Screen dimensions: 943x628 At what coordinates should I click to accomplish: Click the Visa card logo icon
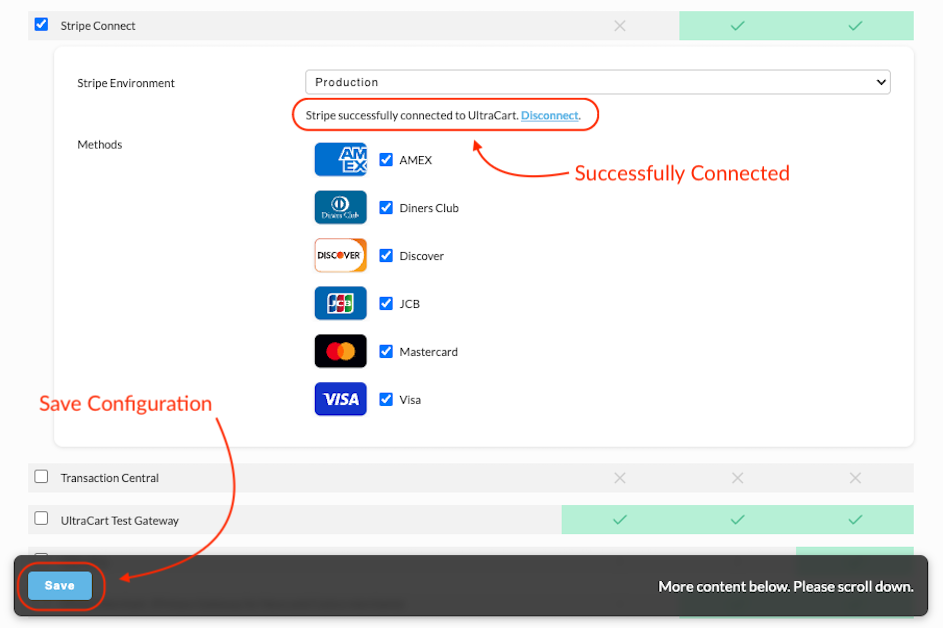pyautogui.click(x=340, y=399)
